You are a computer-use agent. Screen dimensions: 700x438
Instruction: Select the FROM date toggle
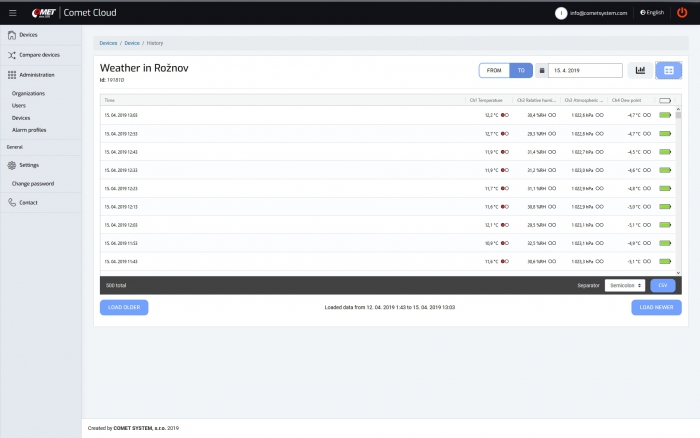click(493, 70)
